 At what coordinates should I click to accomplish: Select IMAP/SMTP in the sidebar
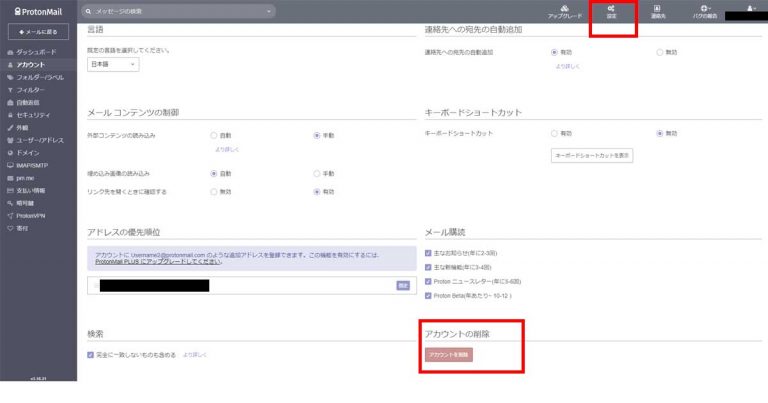pos(33,165)
